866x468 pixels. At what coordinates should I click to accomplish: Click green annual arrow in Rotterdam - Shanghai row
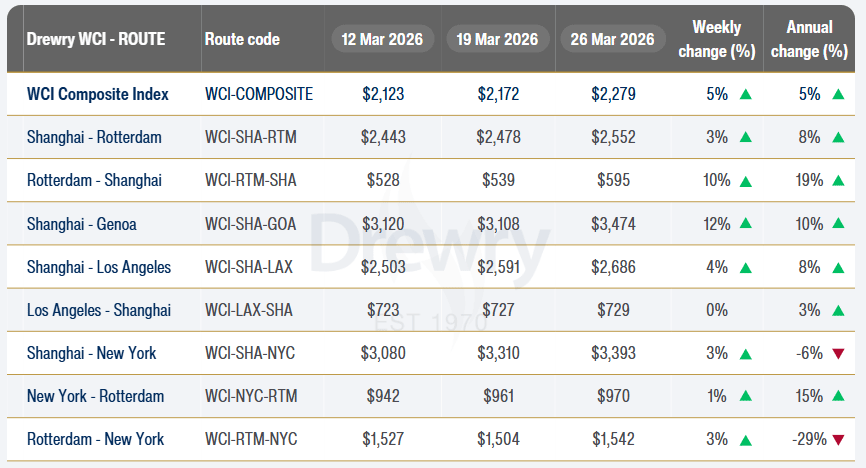(837, 181)
